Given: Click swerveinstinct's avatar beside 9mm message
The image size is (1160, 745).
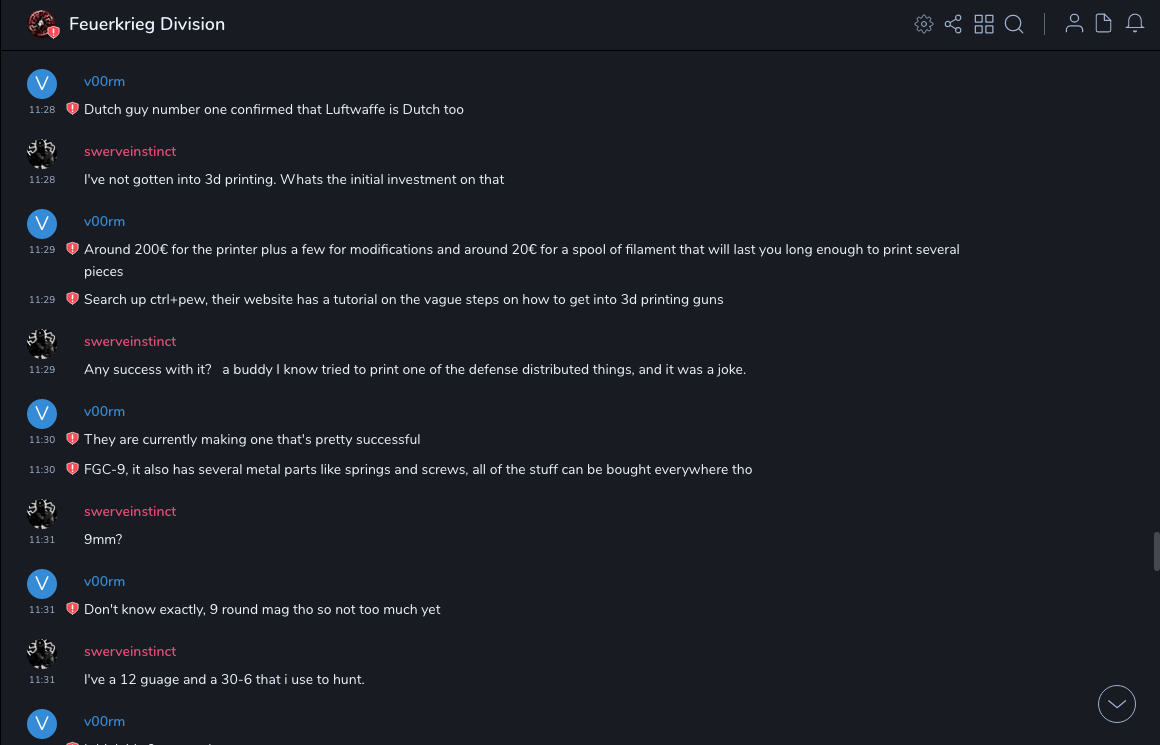Looking at the screenshot, I should (42, 514).
